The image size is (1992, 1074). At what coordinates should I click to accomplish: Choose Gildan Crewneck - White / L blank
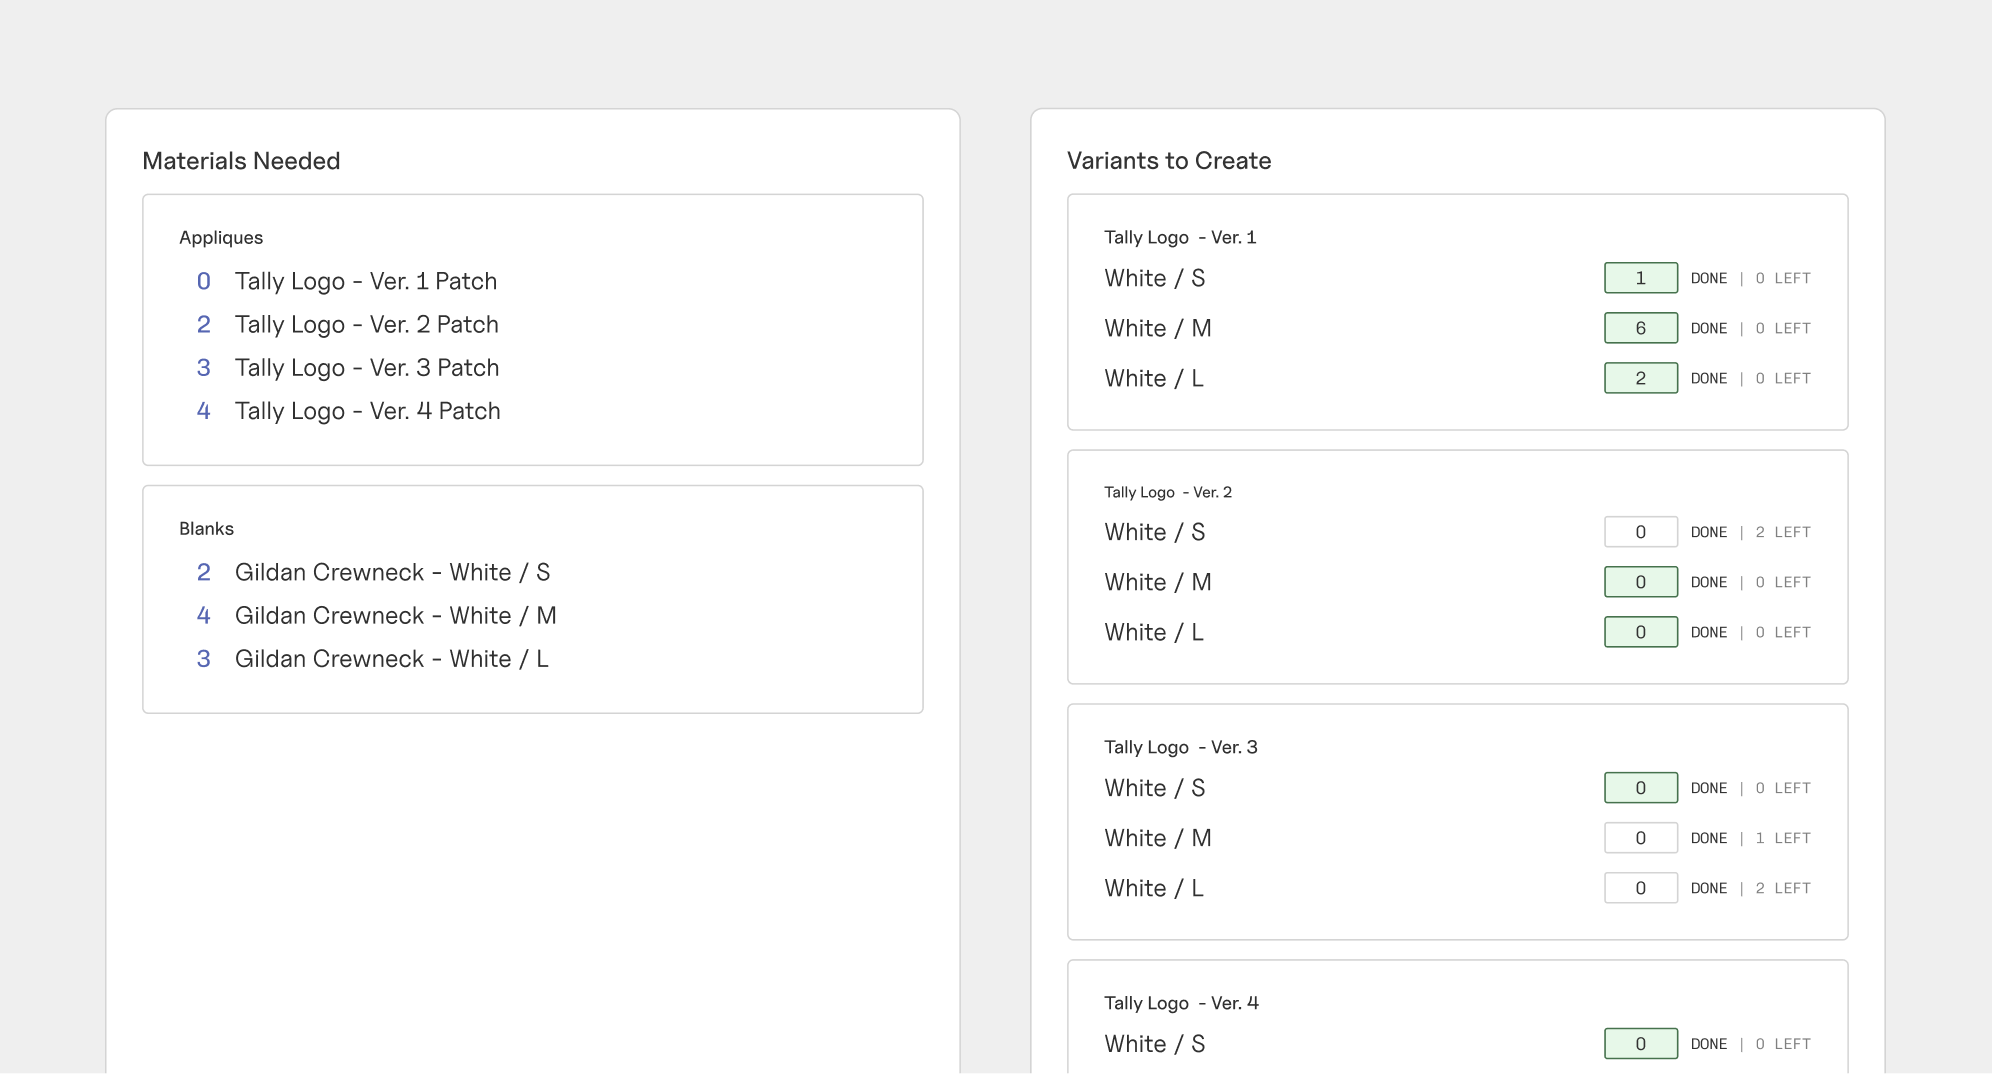(391, 659)
